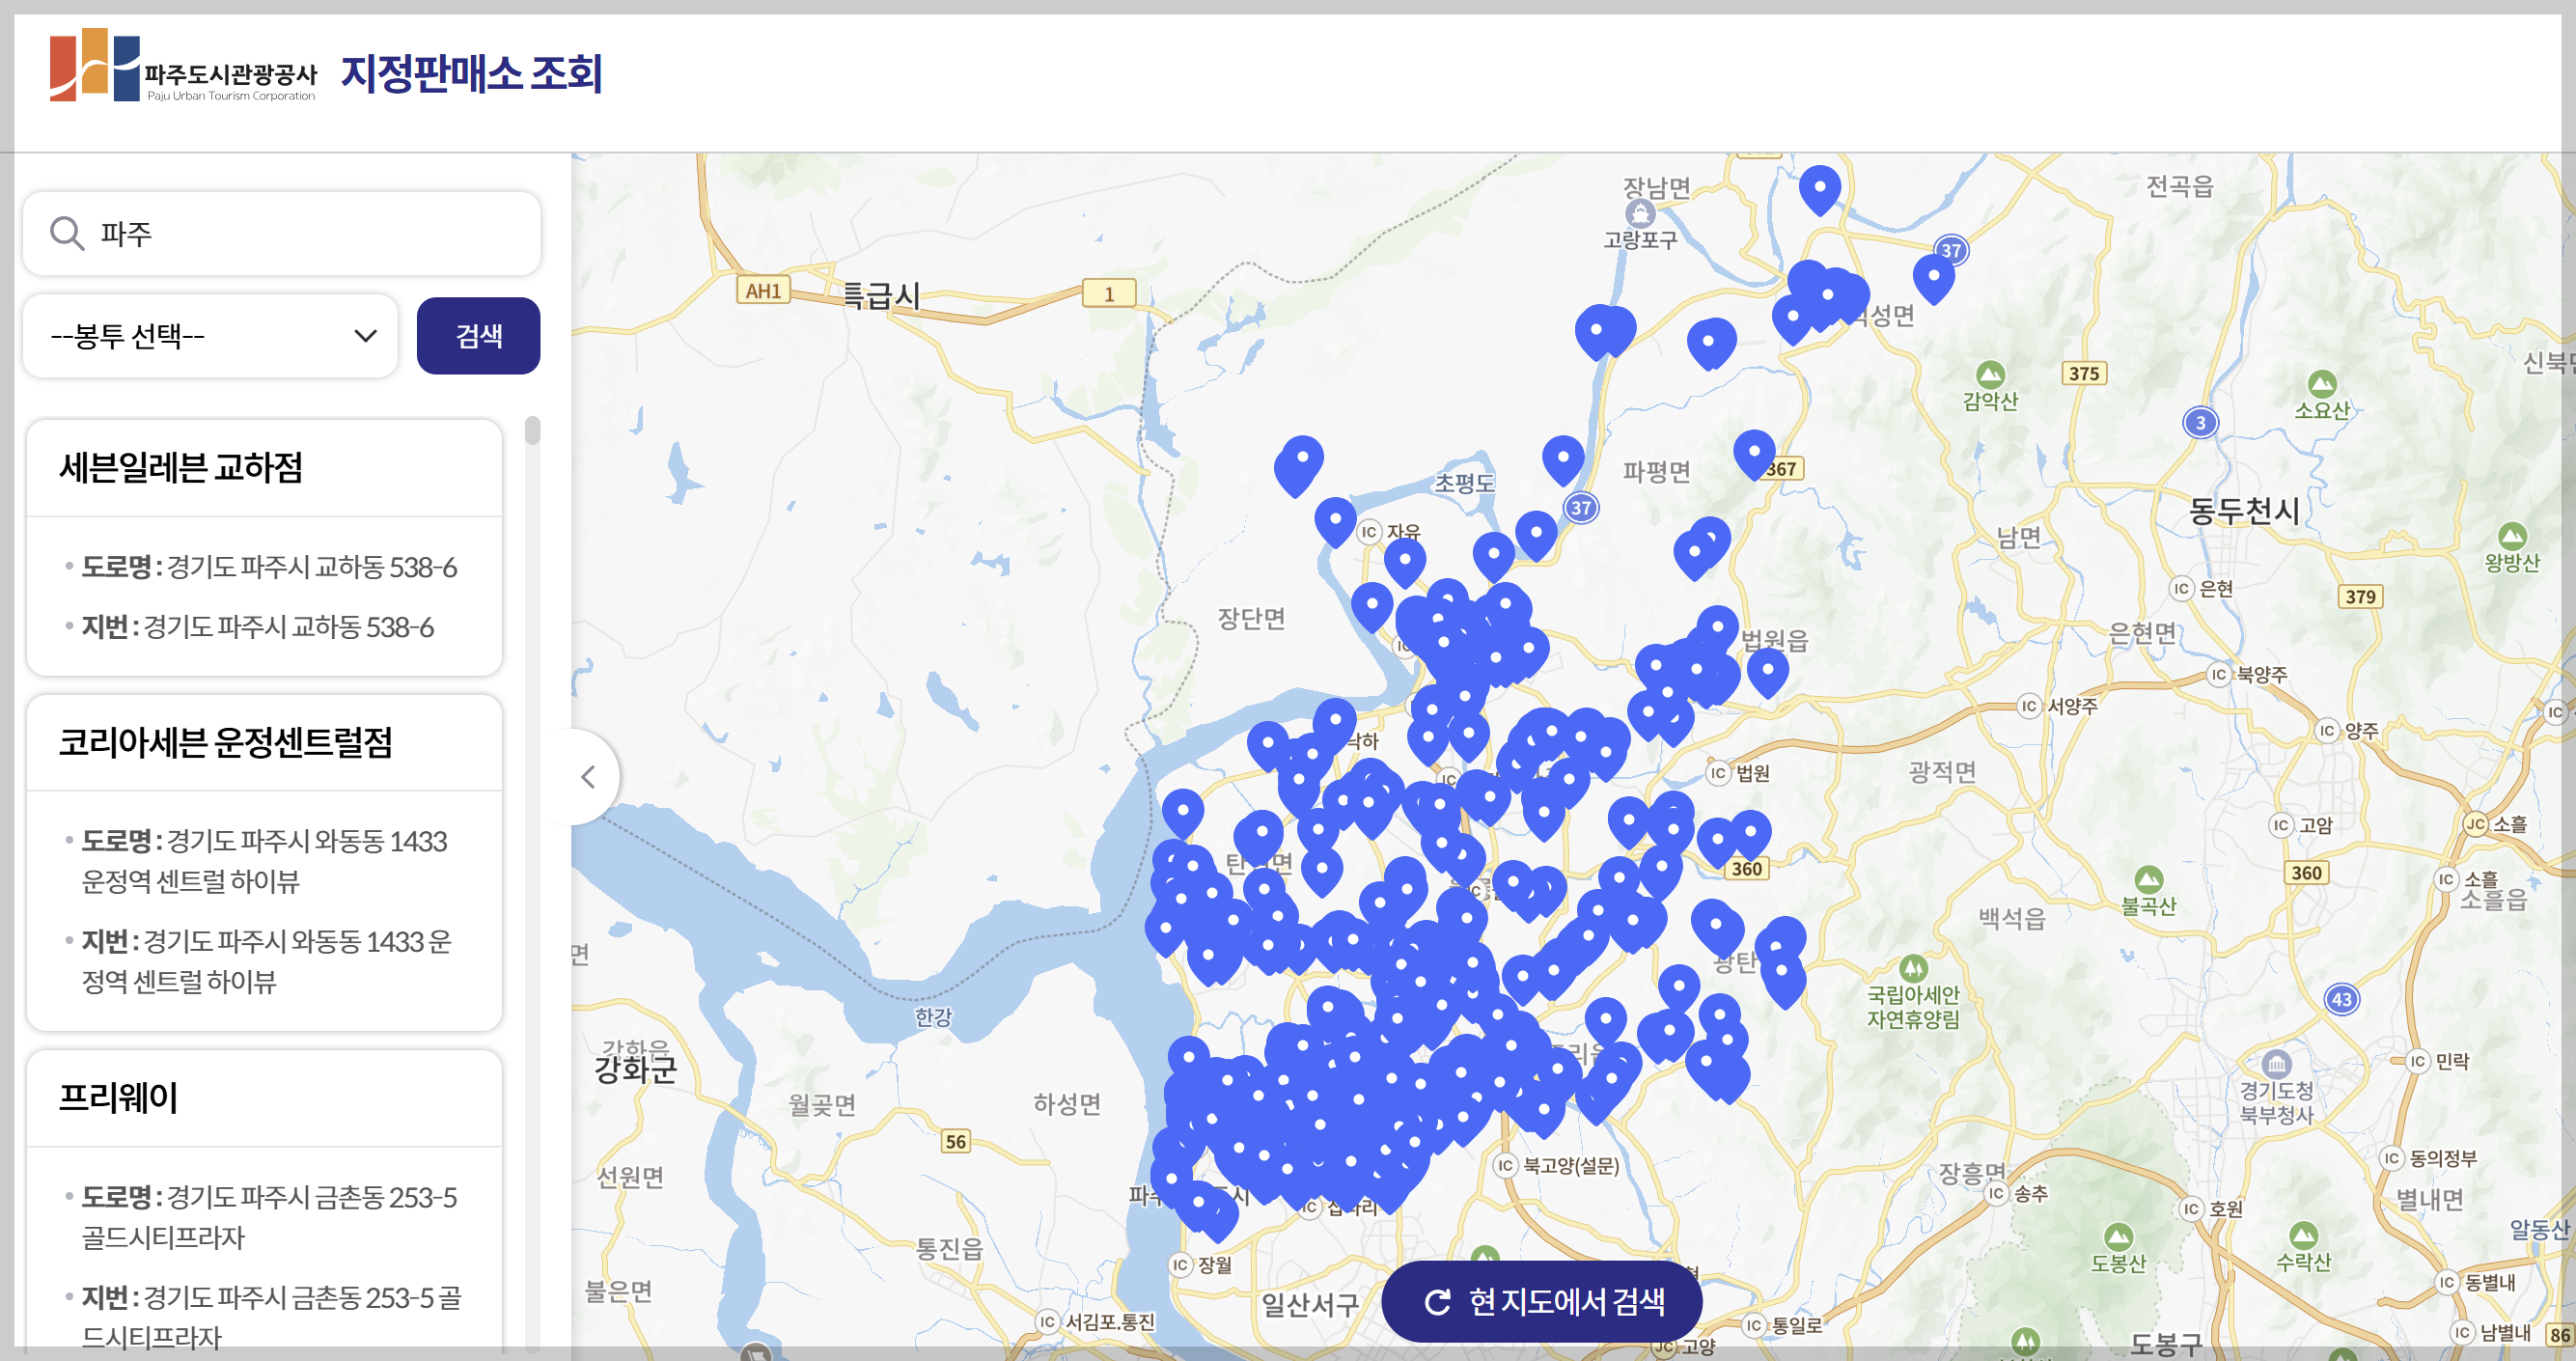2576x1361 pixels.
Task: Click the 지정판매소 조회 page title
Action: (471, 73)
